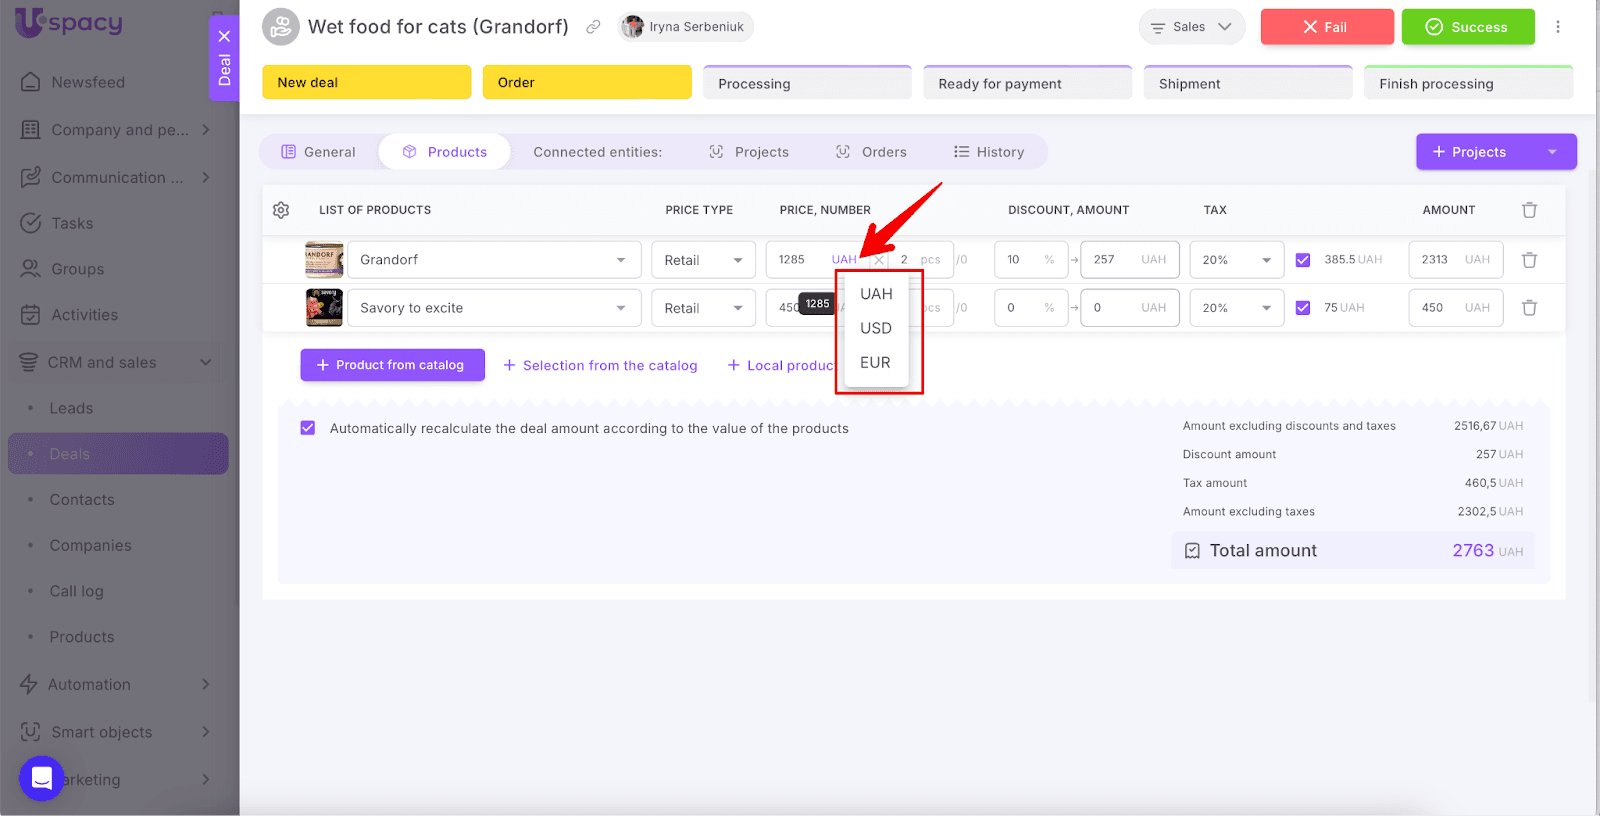
Task: Expand the Grandorf tax rate dropdown
Action: (1236, 260)
